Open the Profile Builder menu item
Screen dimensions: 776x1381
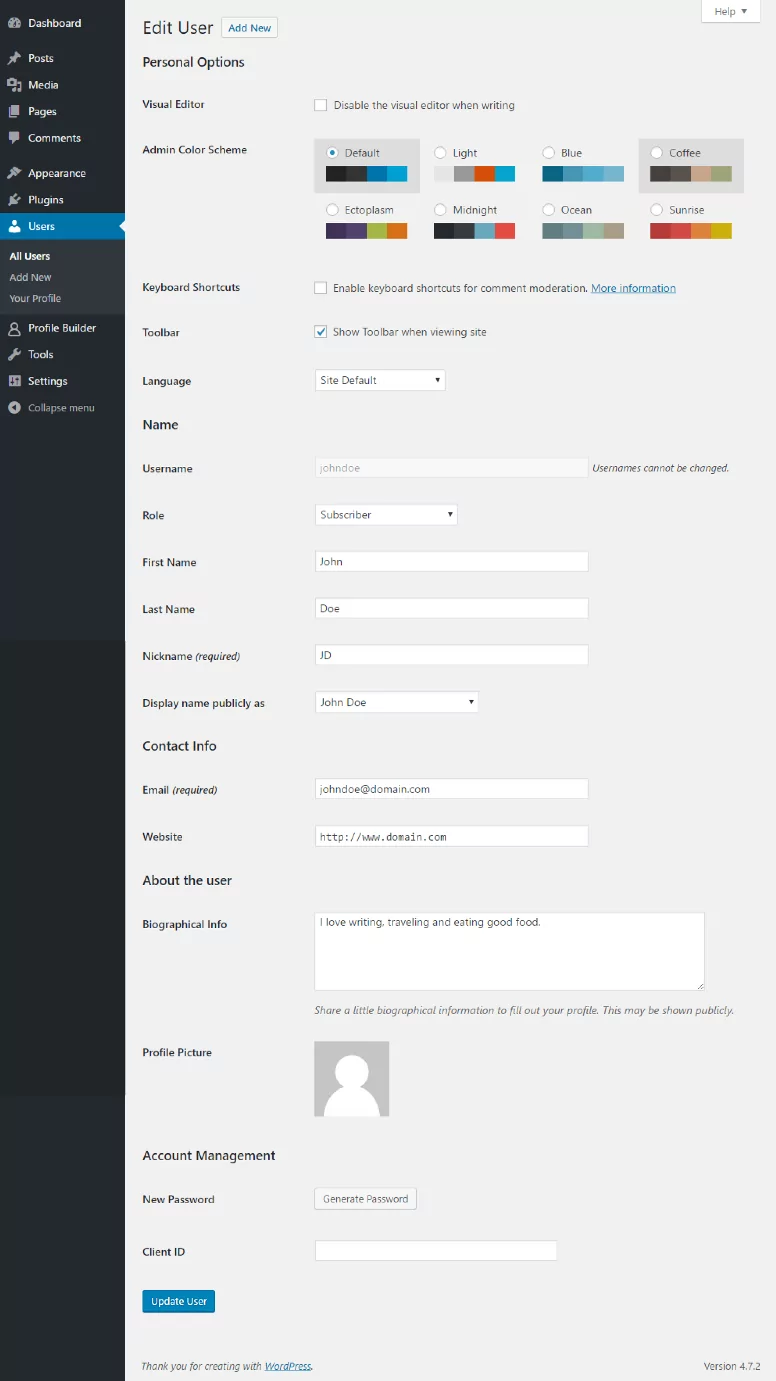(x=62, y=328)
